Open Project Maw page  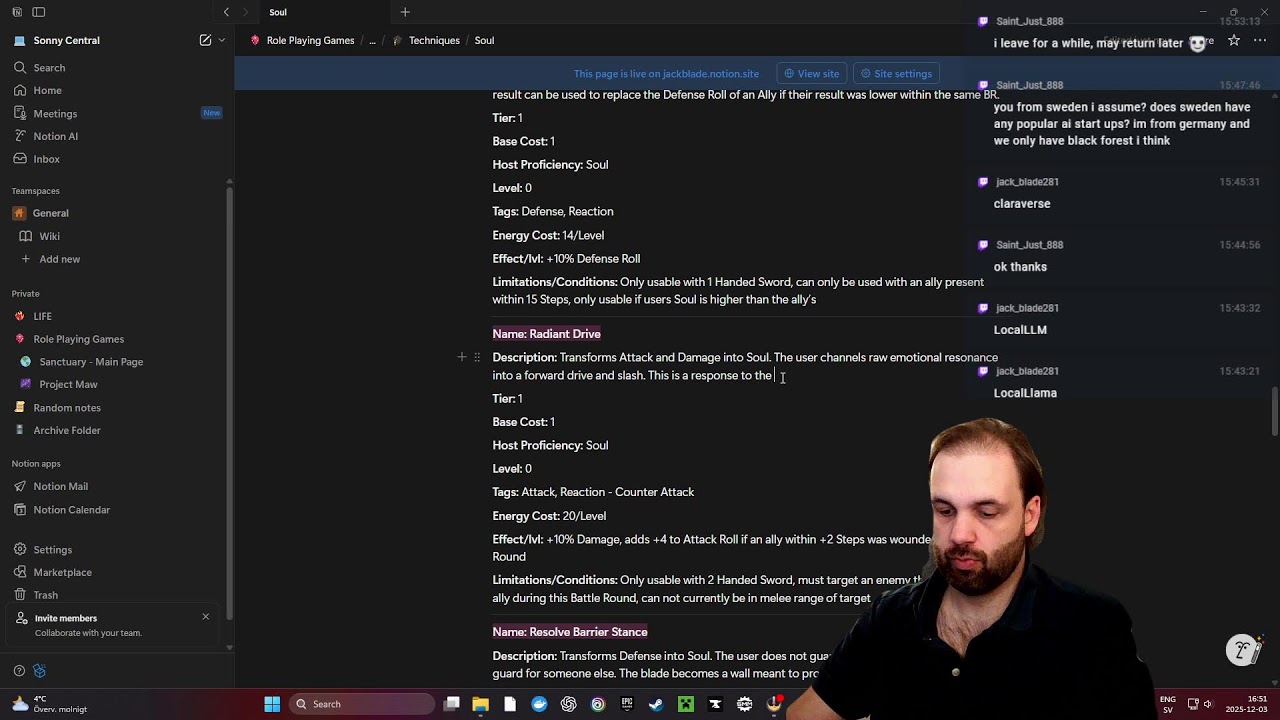coord(68,384)
